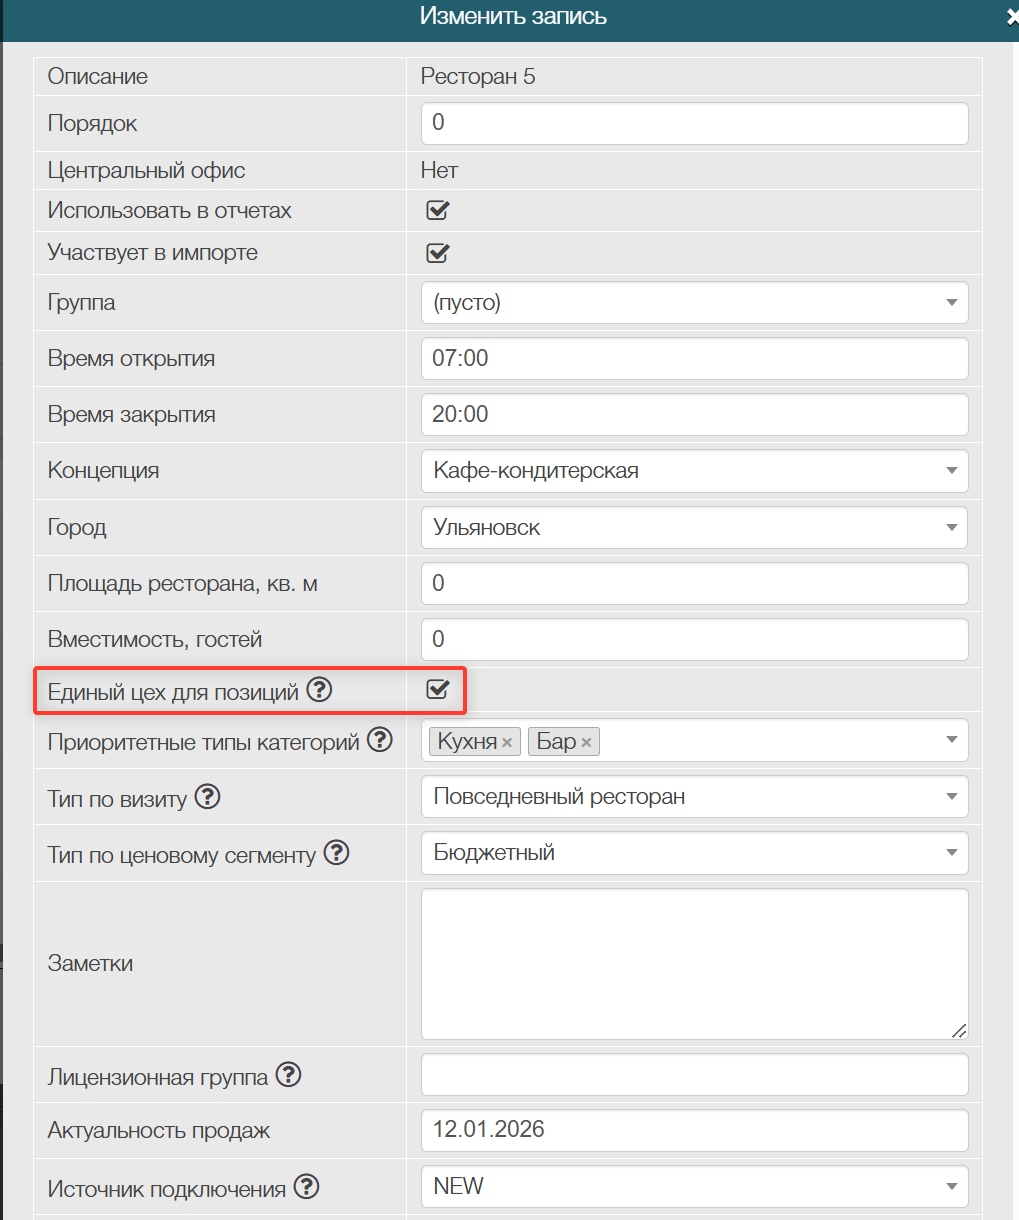Viewport: 1019px width, 1220px height.
Task: Click the Время открытия field
Action: [x=694, y=358]
